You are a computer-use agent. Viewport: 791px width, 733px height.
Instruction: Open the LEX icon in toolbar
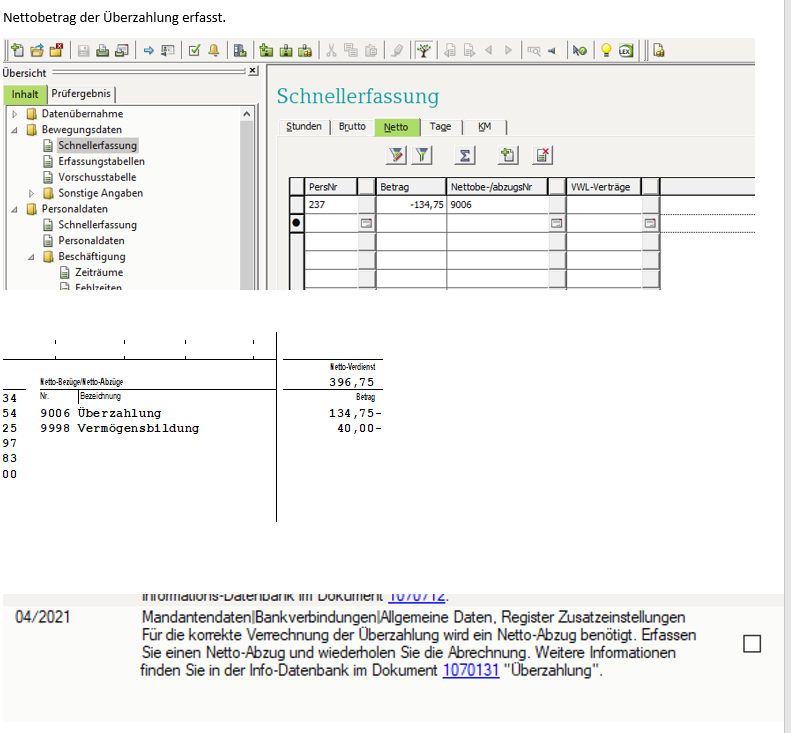point(626,50)
